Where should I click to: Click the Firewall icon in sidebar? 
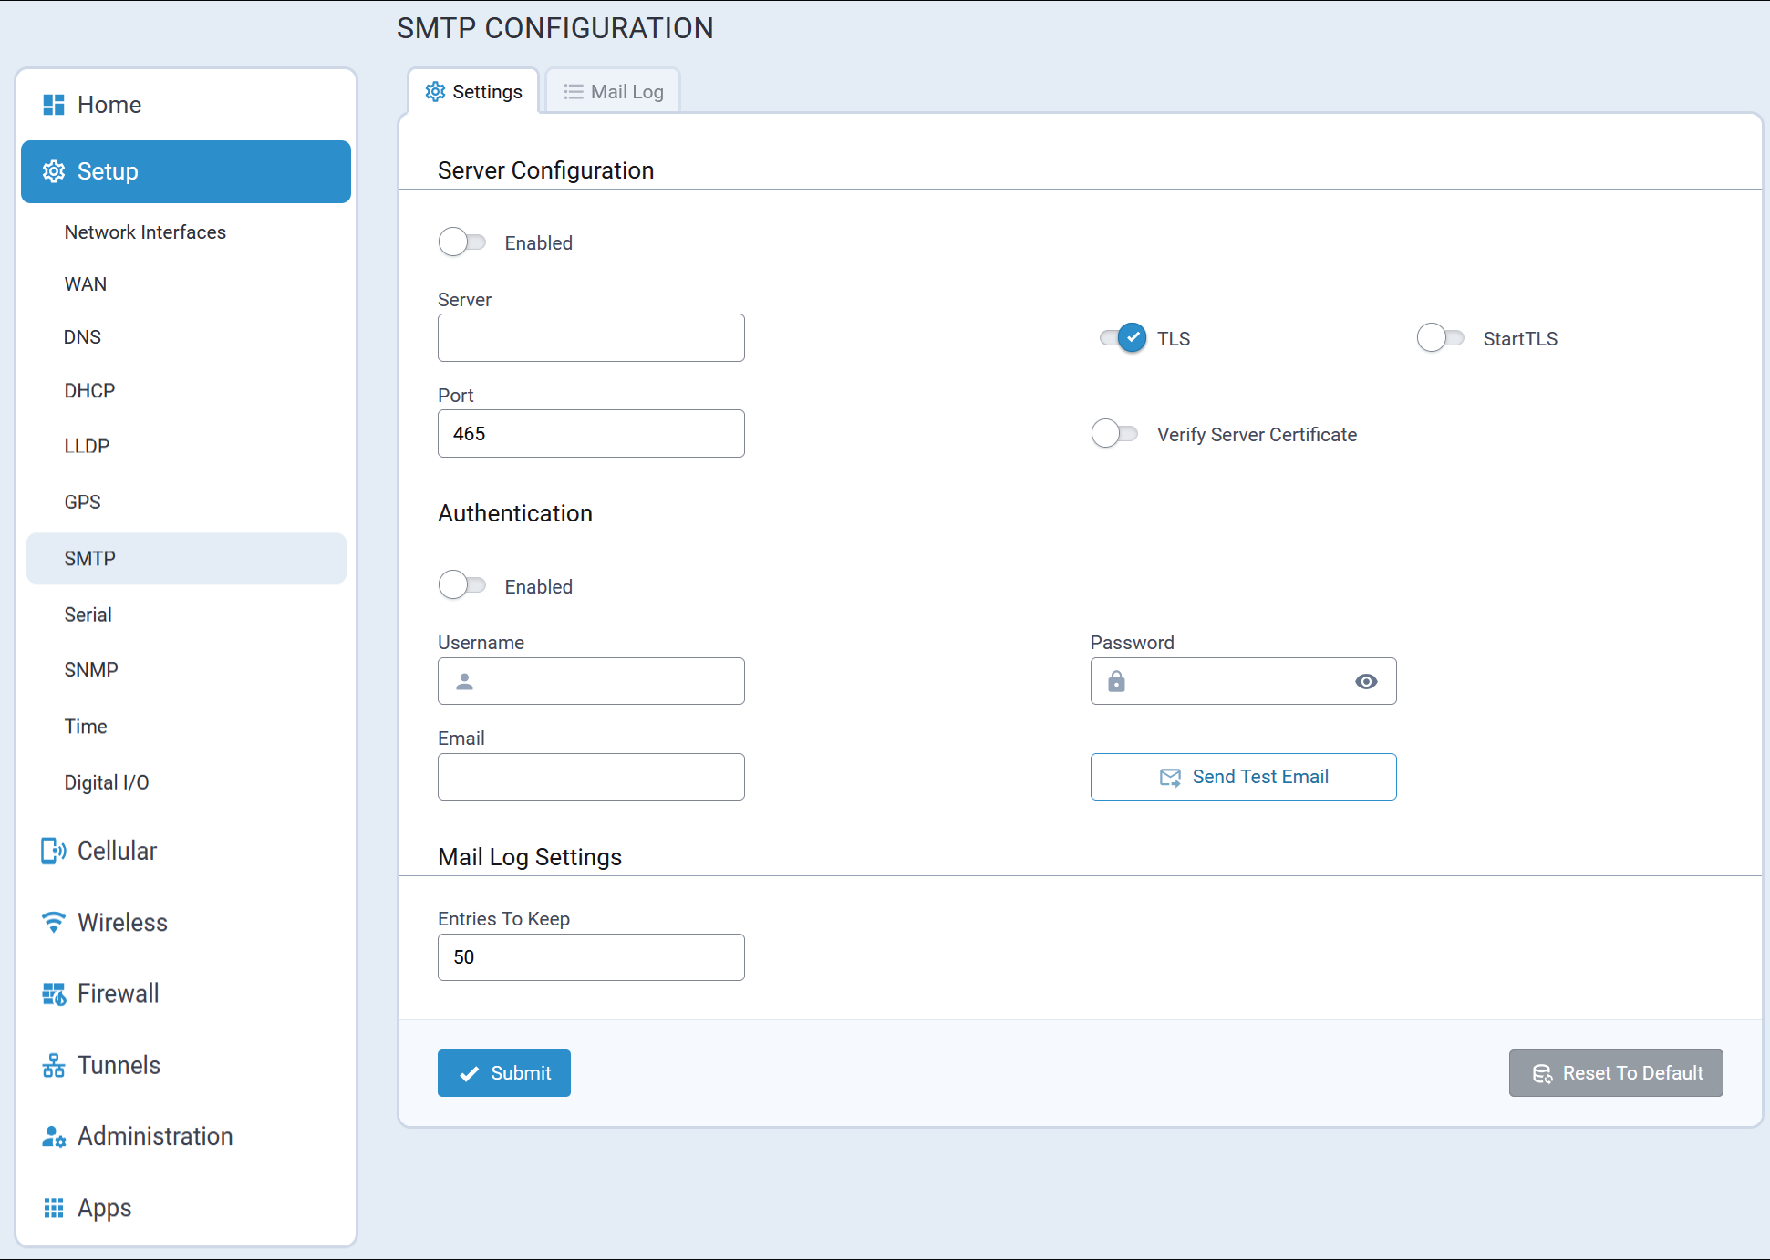pos(54,994)
